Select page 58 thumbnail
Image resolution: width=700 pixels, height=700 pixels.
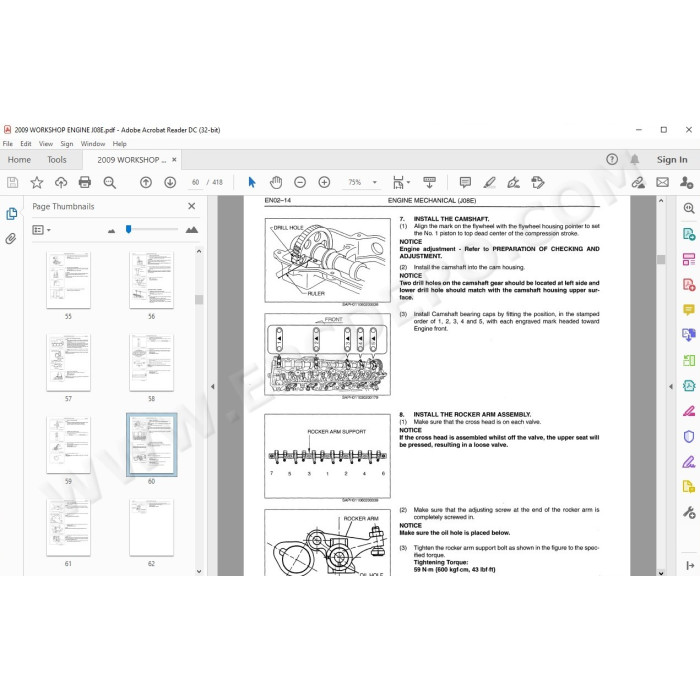click(151, 362)
